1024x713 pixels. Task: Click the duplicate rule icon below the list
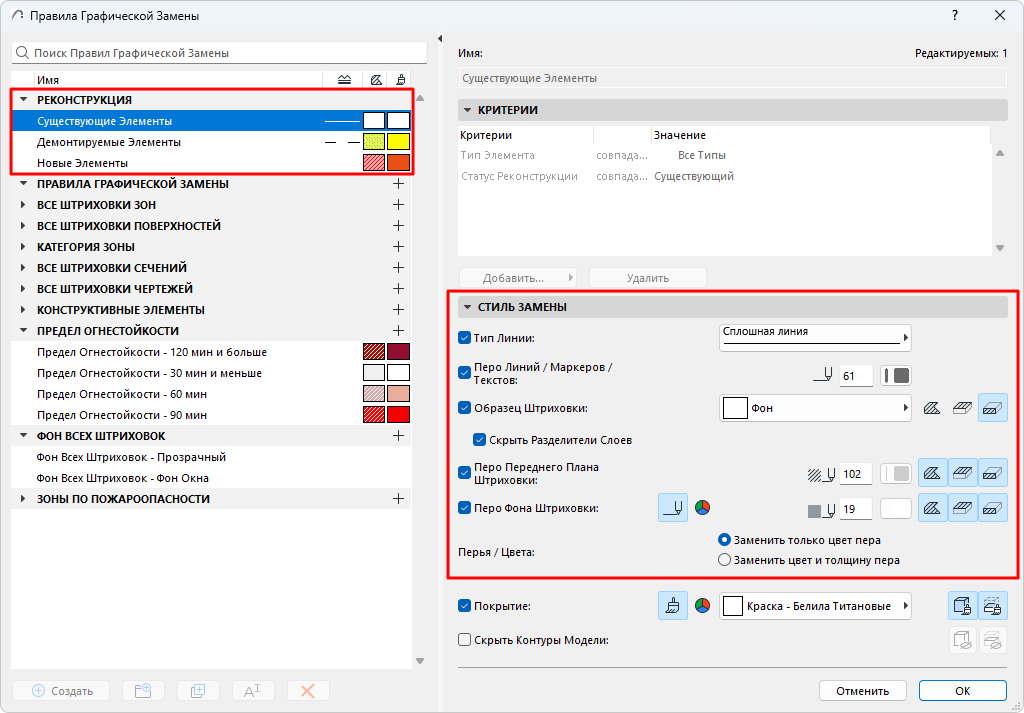(x=198, y=691)
